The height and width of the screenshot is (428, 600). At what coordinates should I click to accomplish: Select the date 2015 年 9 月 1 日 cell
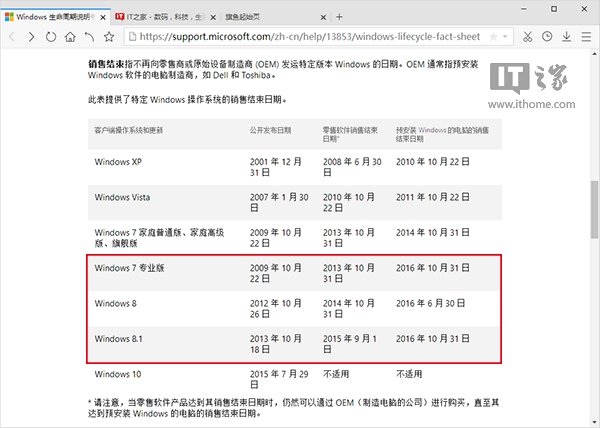(x=350, y=344)
